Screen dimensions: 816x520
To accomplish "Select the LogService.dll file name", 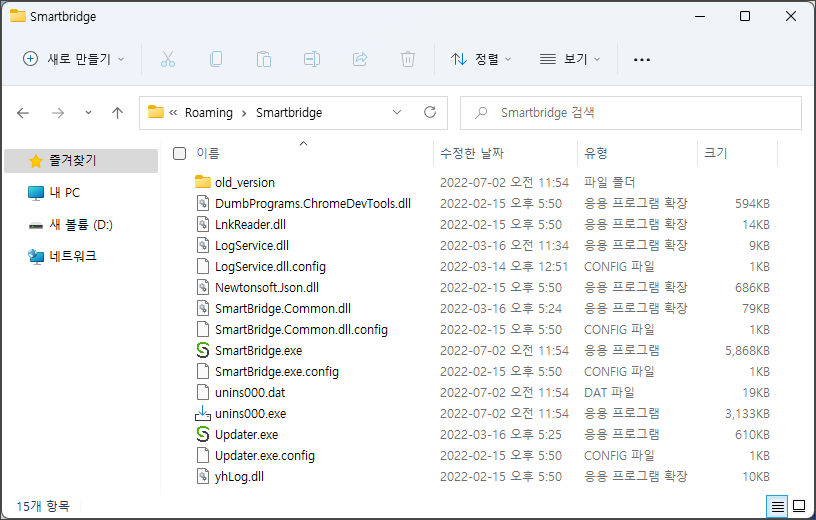I will click(x=252, y=245).
